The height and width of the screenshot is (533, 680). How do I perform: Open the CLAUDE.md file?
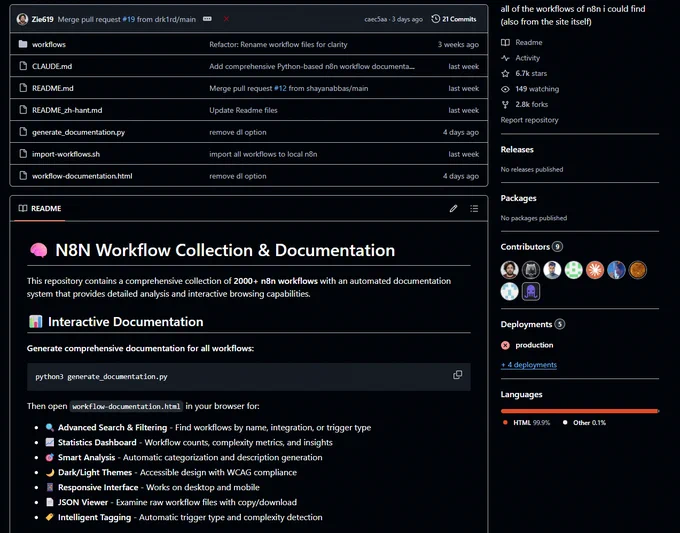52,66
